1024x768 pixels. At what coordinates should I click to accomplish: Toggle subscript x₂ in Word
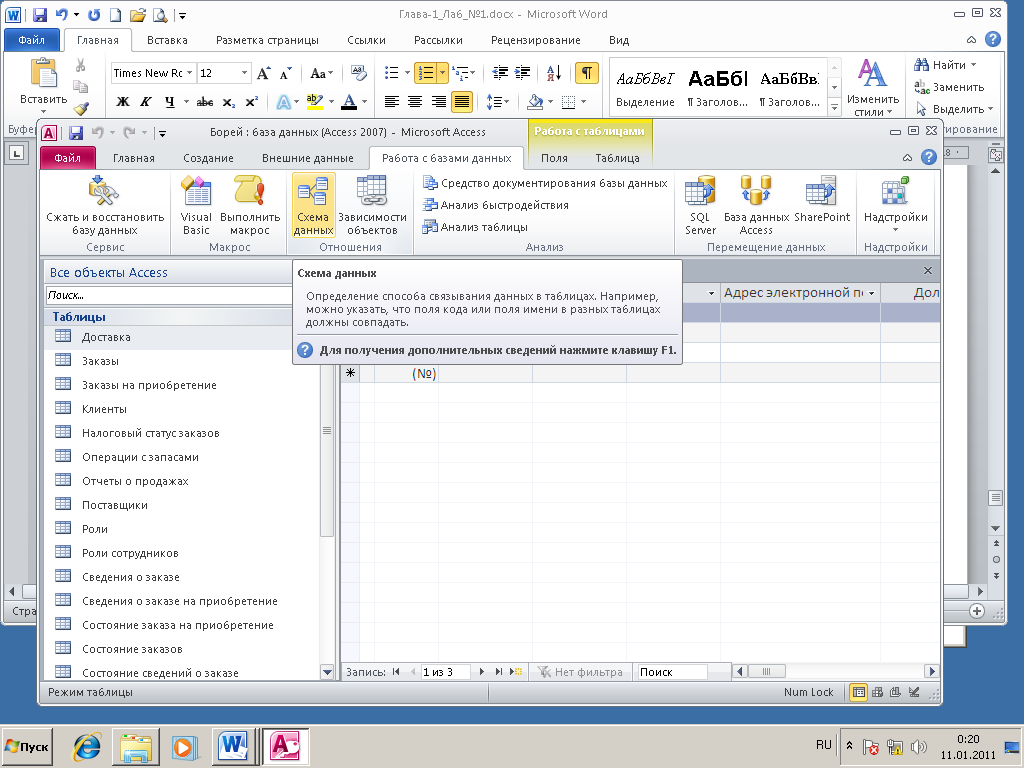(x=229, y=102)
